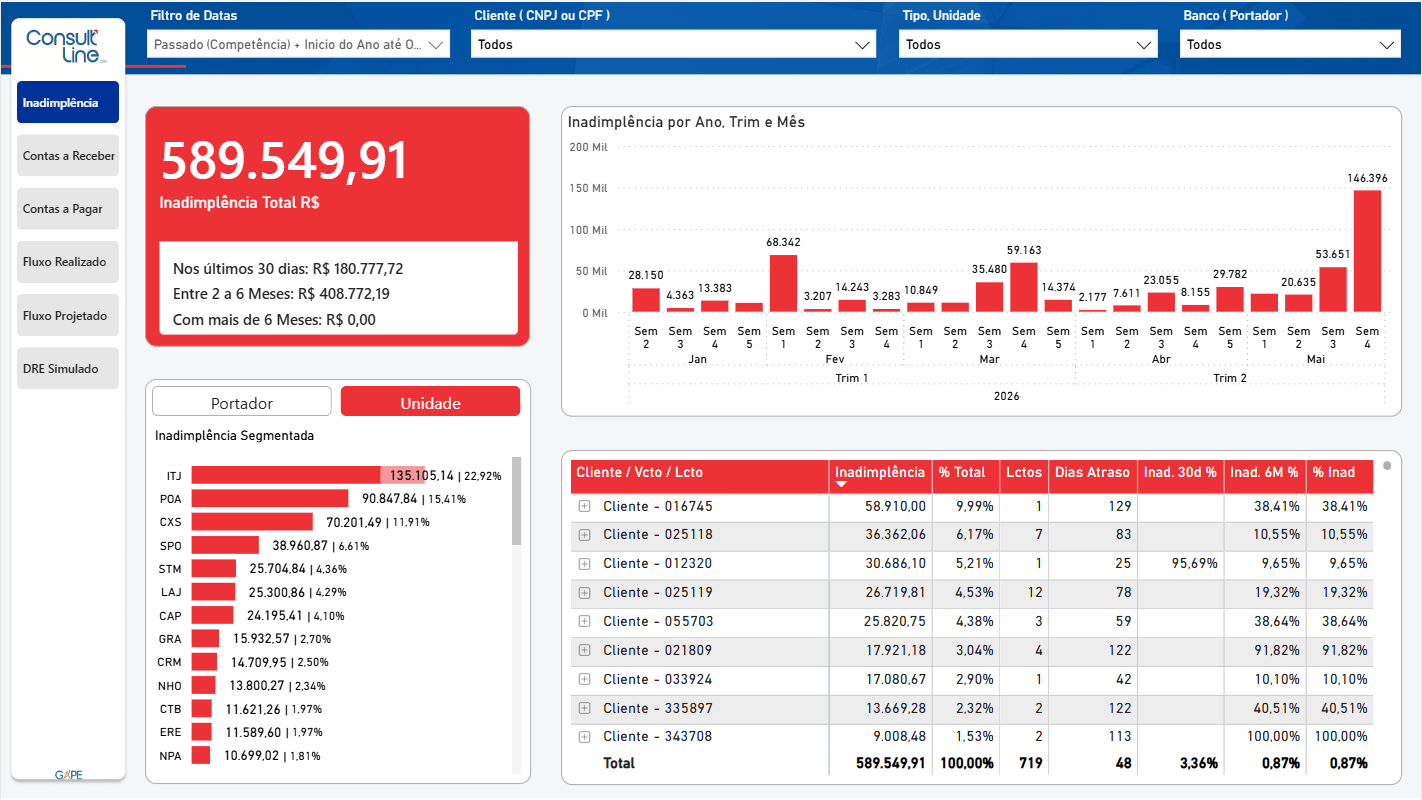Expand row for Cliente - 016745
Viewport: 1422px width, 800px height.
point(585,506)
